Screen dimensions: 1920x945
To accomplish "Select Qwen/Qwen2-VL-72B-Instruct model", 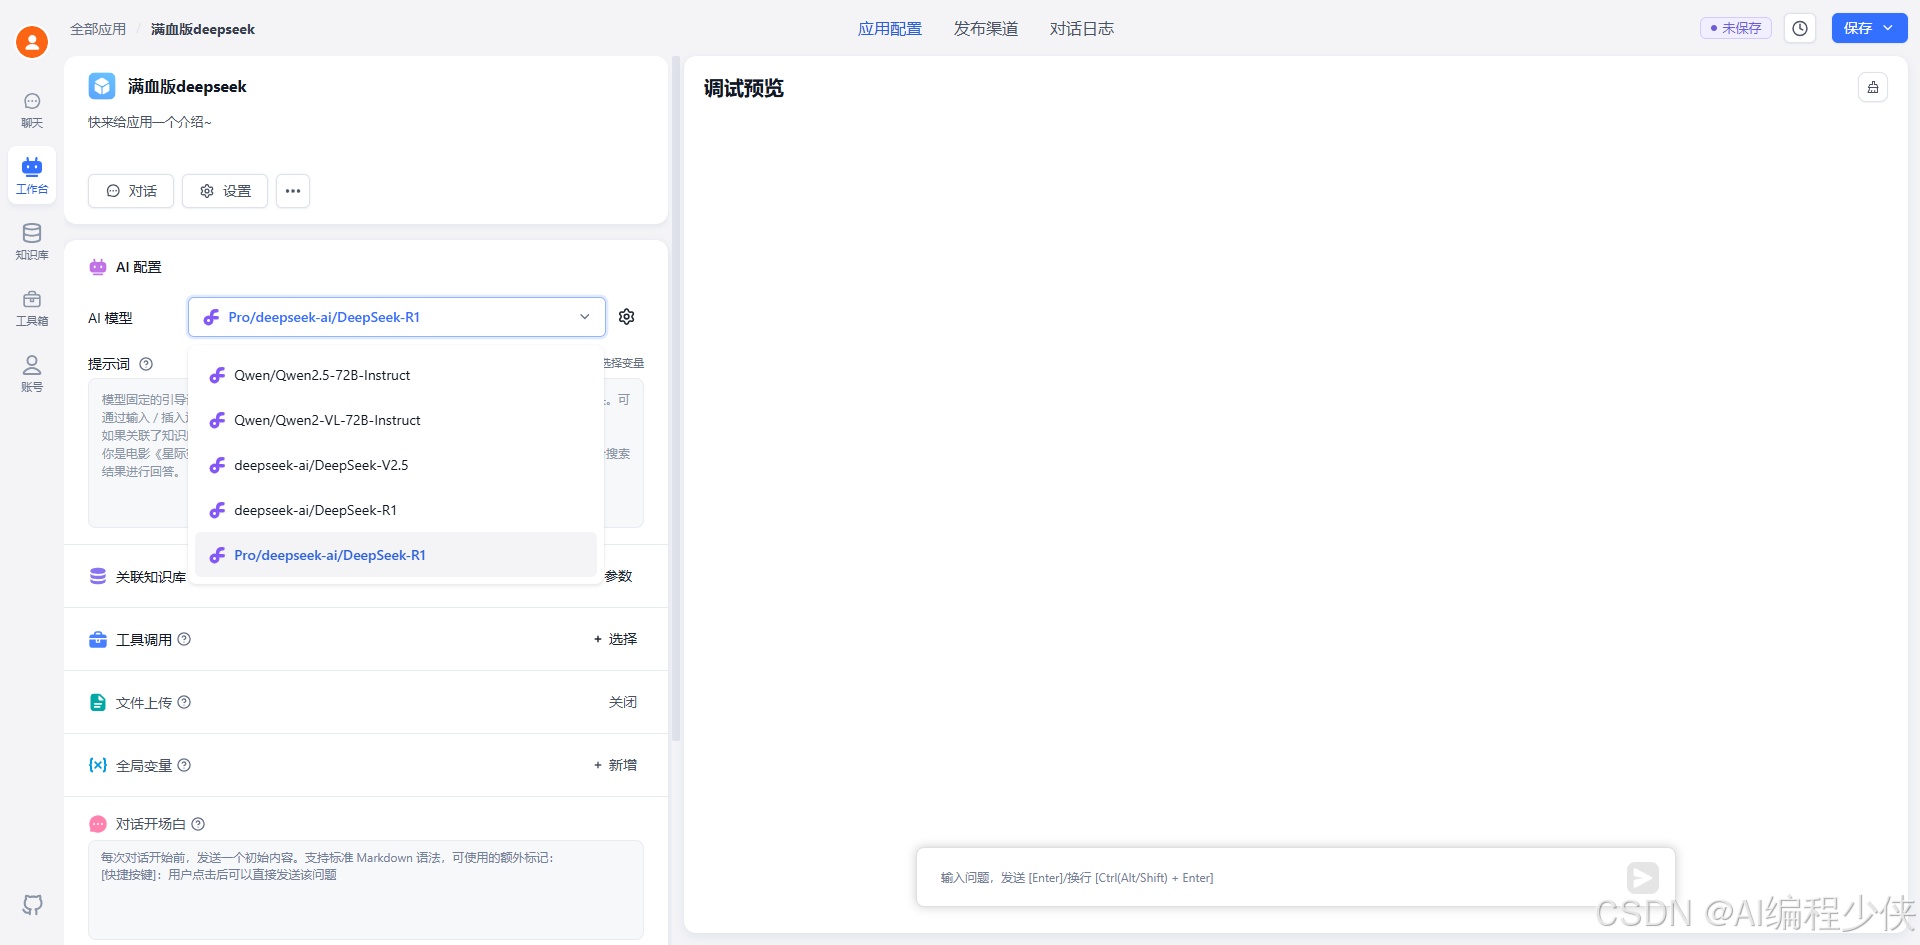I will (396, 420).
